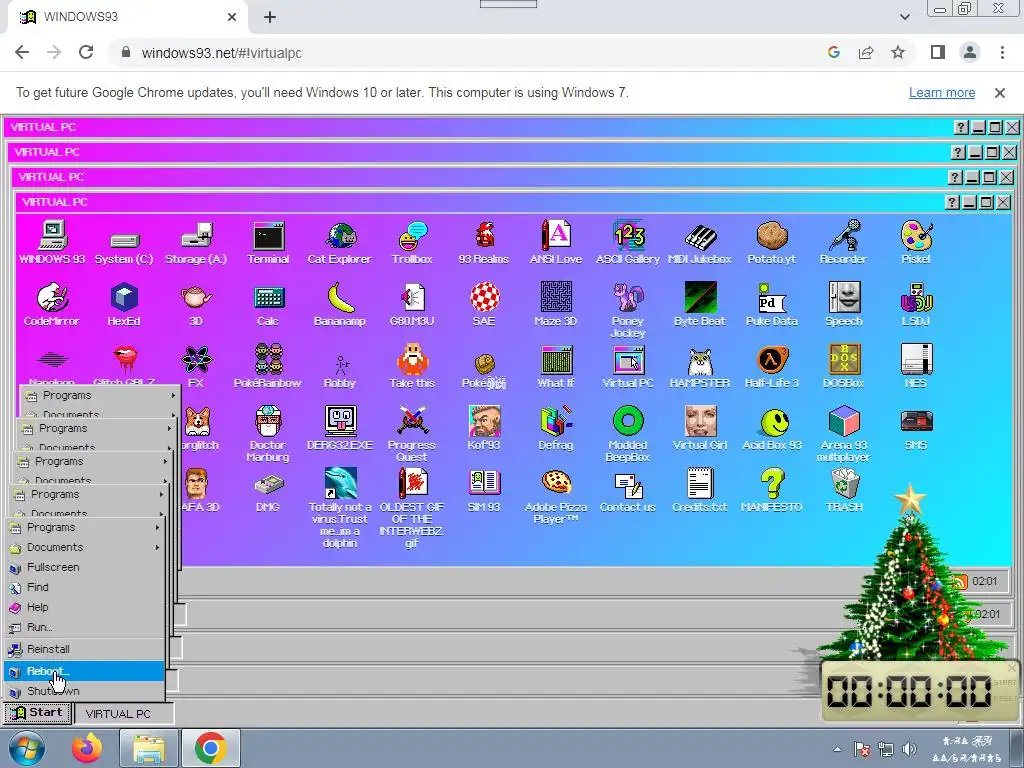Open CodeMirror icon
This screenshot has width=1024, height=768.
[x=52, y=304]
